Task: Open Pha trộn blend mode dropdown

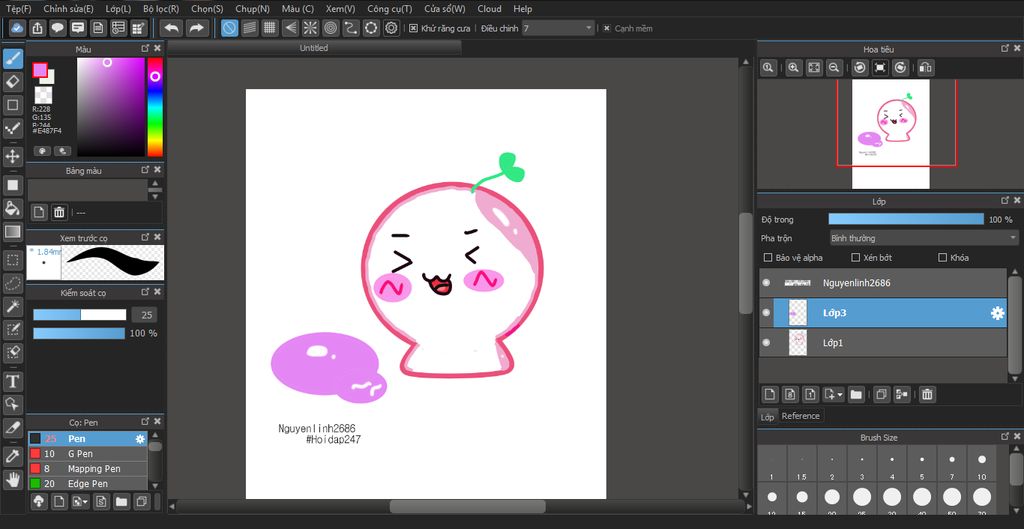Action: 923,238
